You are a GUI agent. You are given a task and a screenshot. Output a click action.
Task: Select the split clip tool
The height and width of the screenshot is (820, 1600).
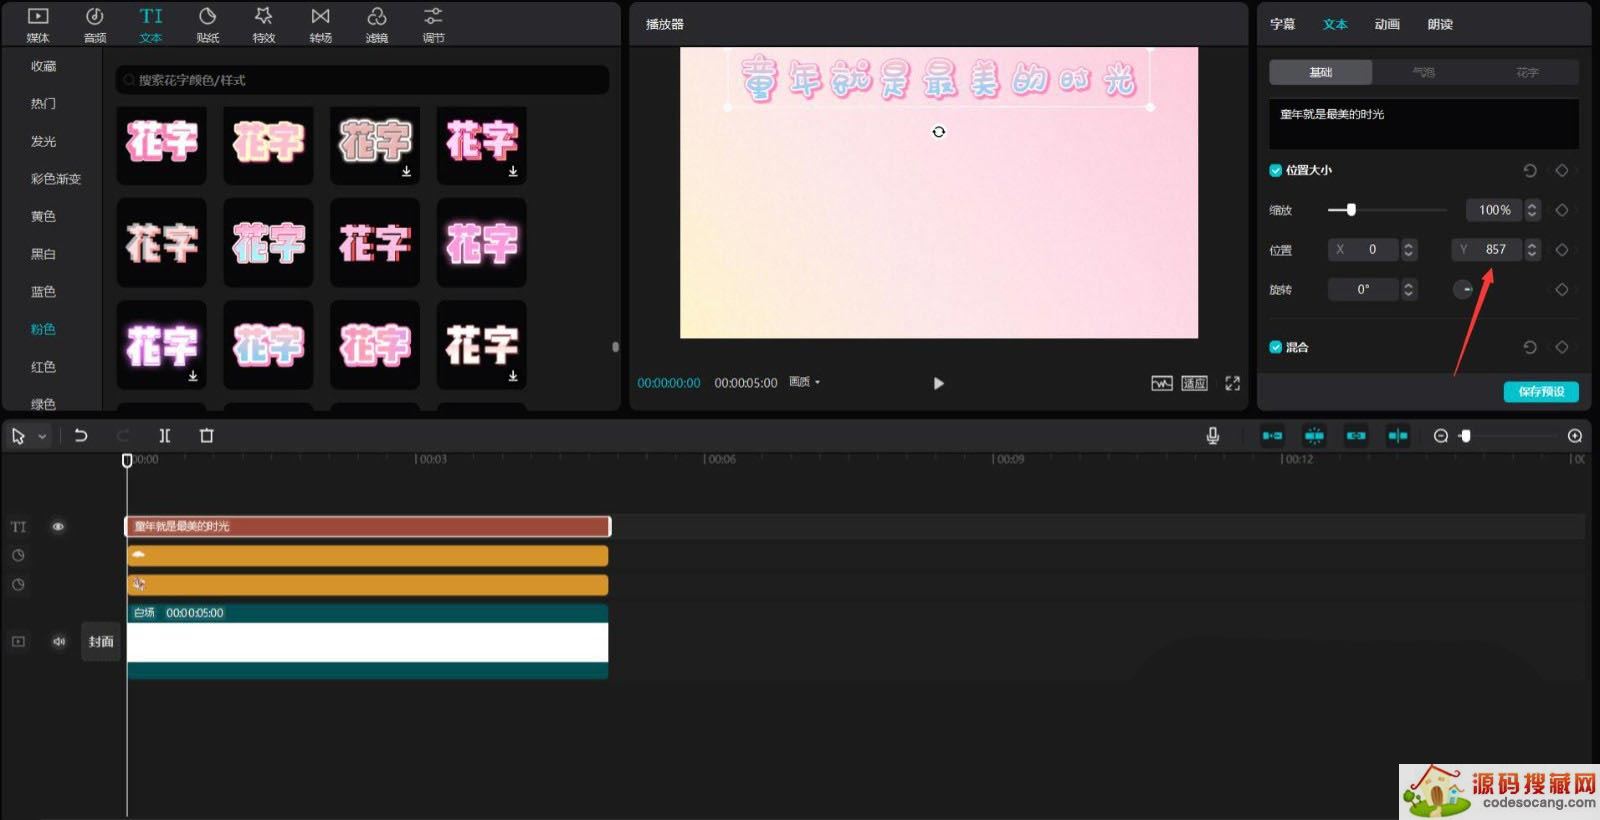(x=165, y=436)
